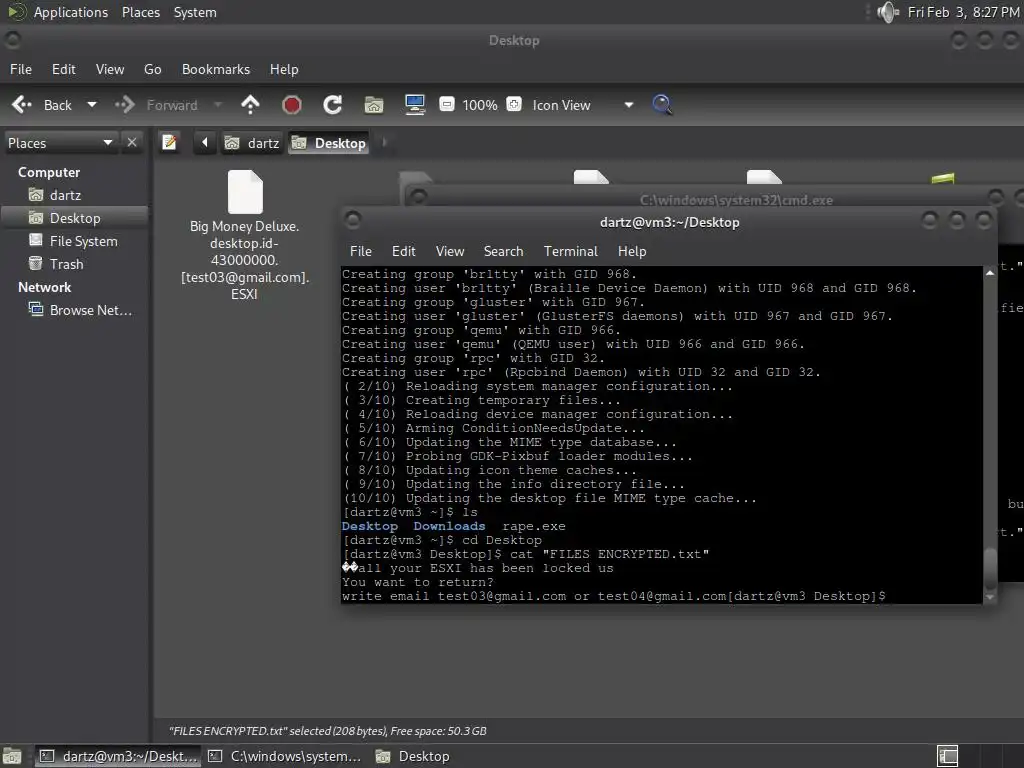Viewport: 1024px width, 768px height.
Task: Go back with the Back arrow icon
Action: [22, 104]
